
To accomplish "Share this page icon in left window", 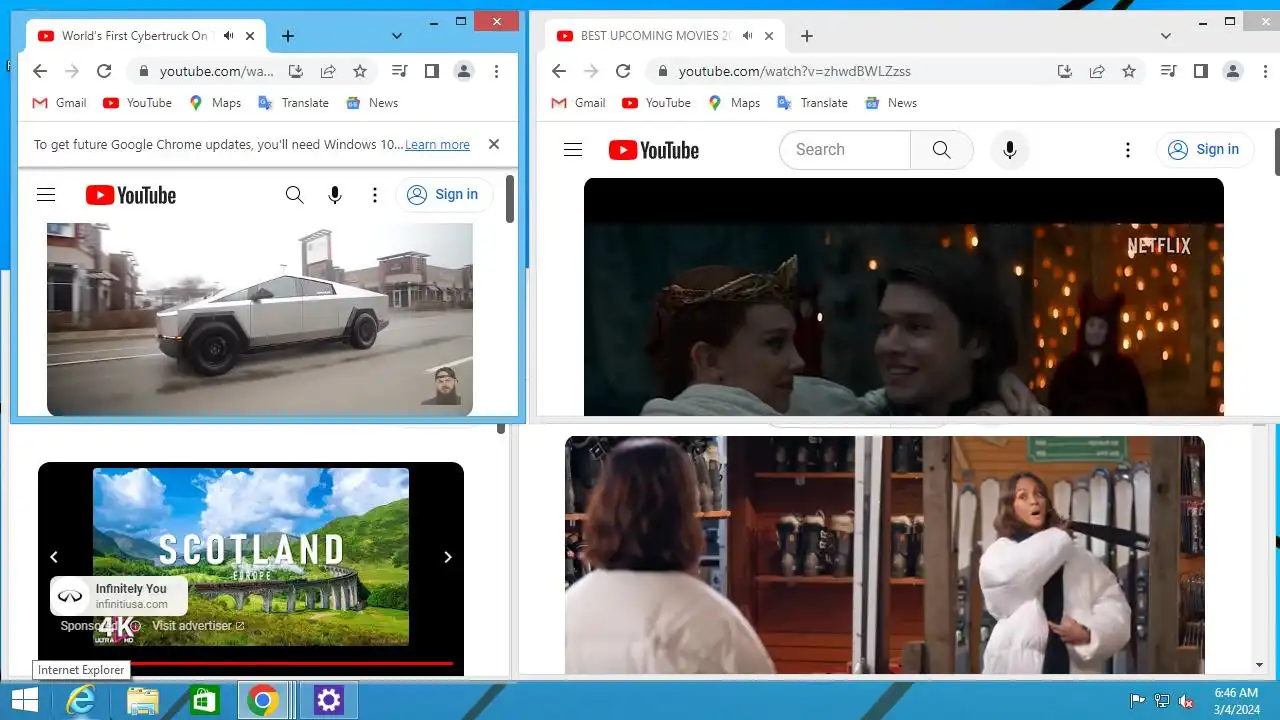I will click(x=328, y=71).
